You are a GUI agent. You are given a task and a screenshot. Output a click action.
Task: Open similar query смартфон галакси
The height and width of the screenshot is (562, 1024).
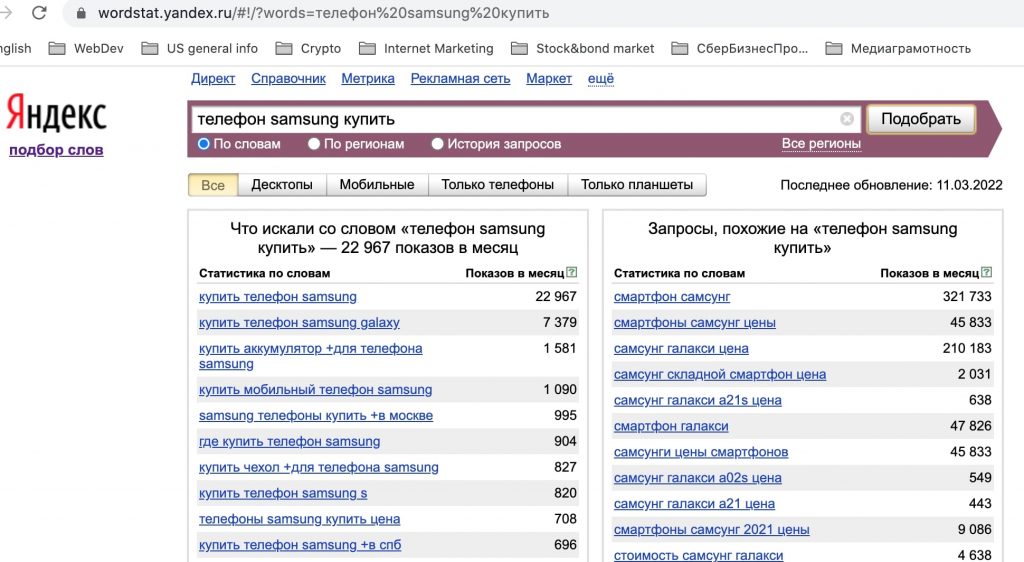click(x=671, y=426)
